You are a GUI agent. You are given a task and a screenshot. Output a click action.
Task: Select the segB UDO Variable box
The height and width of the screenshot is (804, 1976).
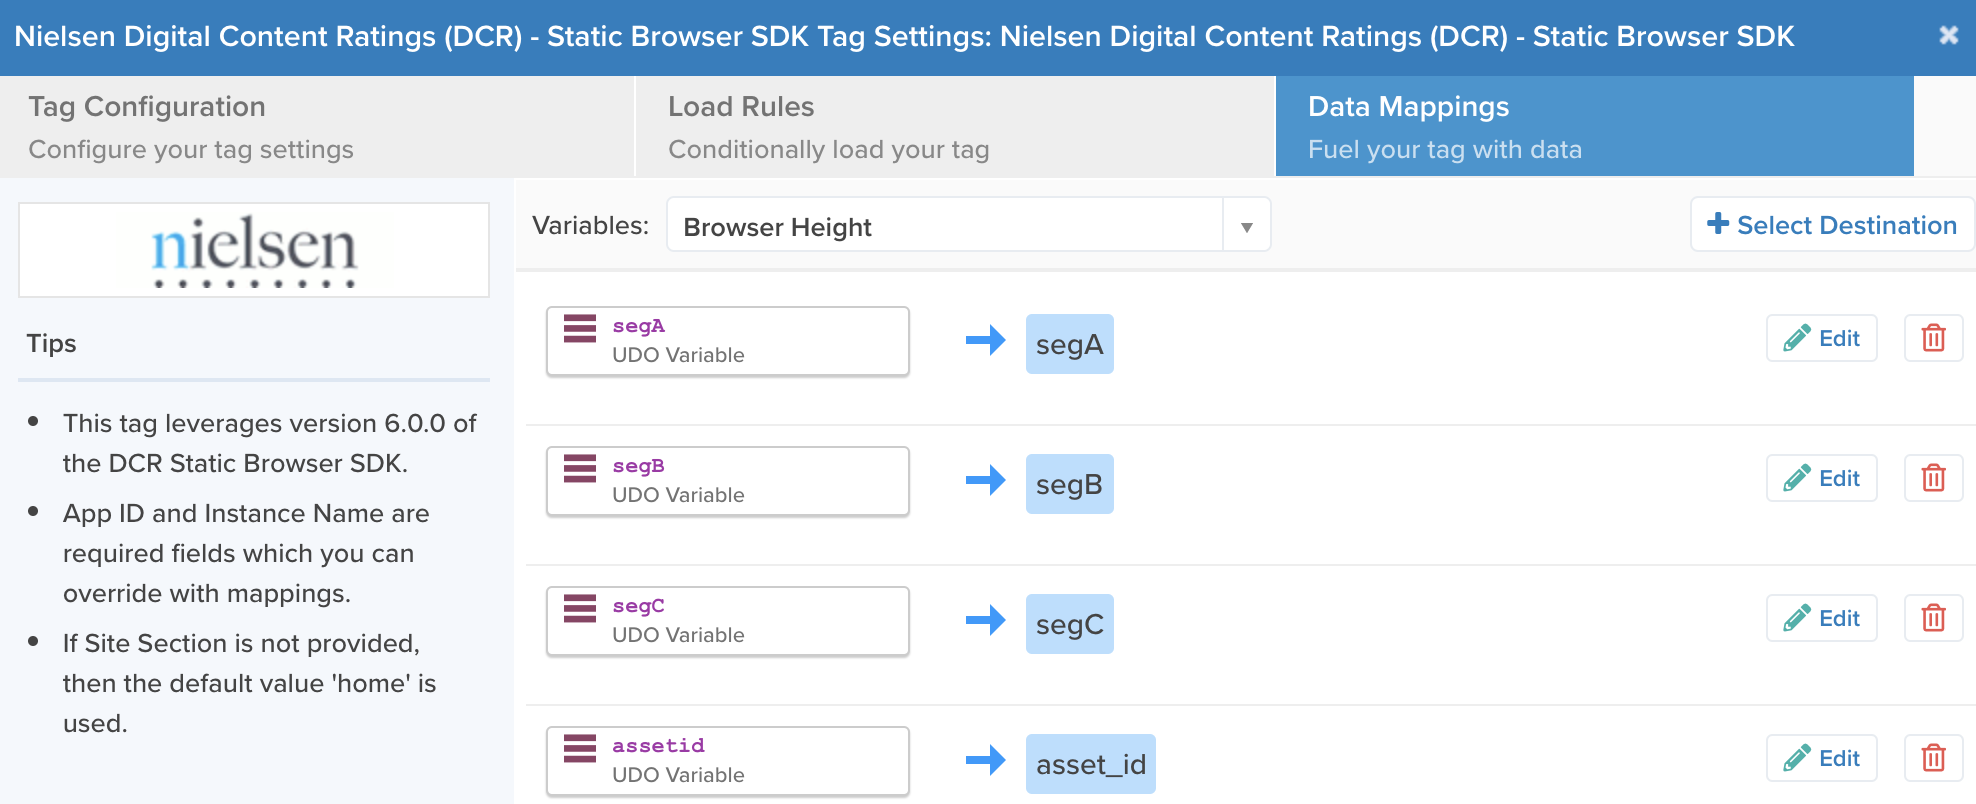point(728,481)
